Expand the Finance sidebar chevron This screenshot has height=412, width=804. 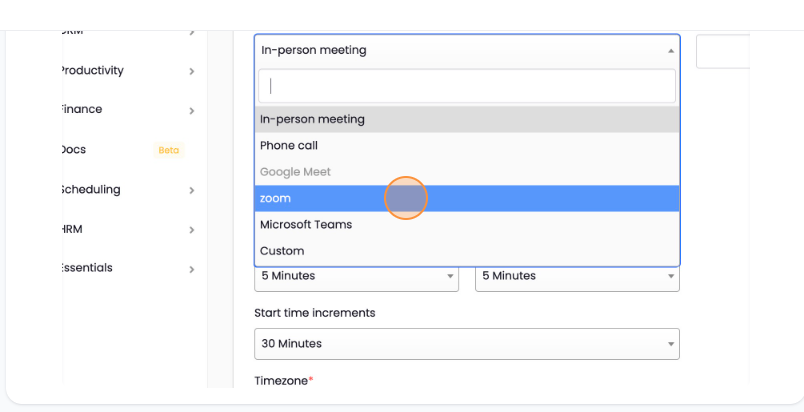pyautogui.click(x=191, y=111)
